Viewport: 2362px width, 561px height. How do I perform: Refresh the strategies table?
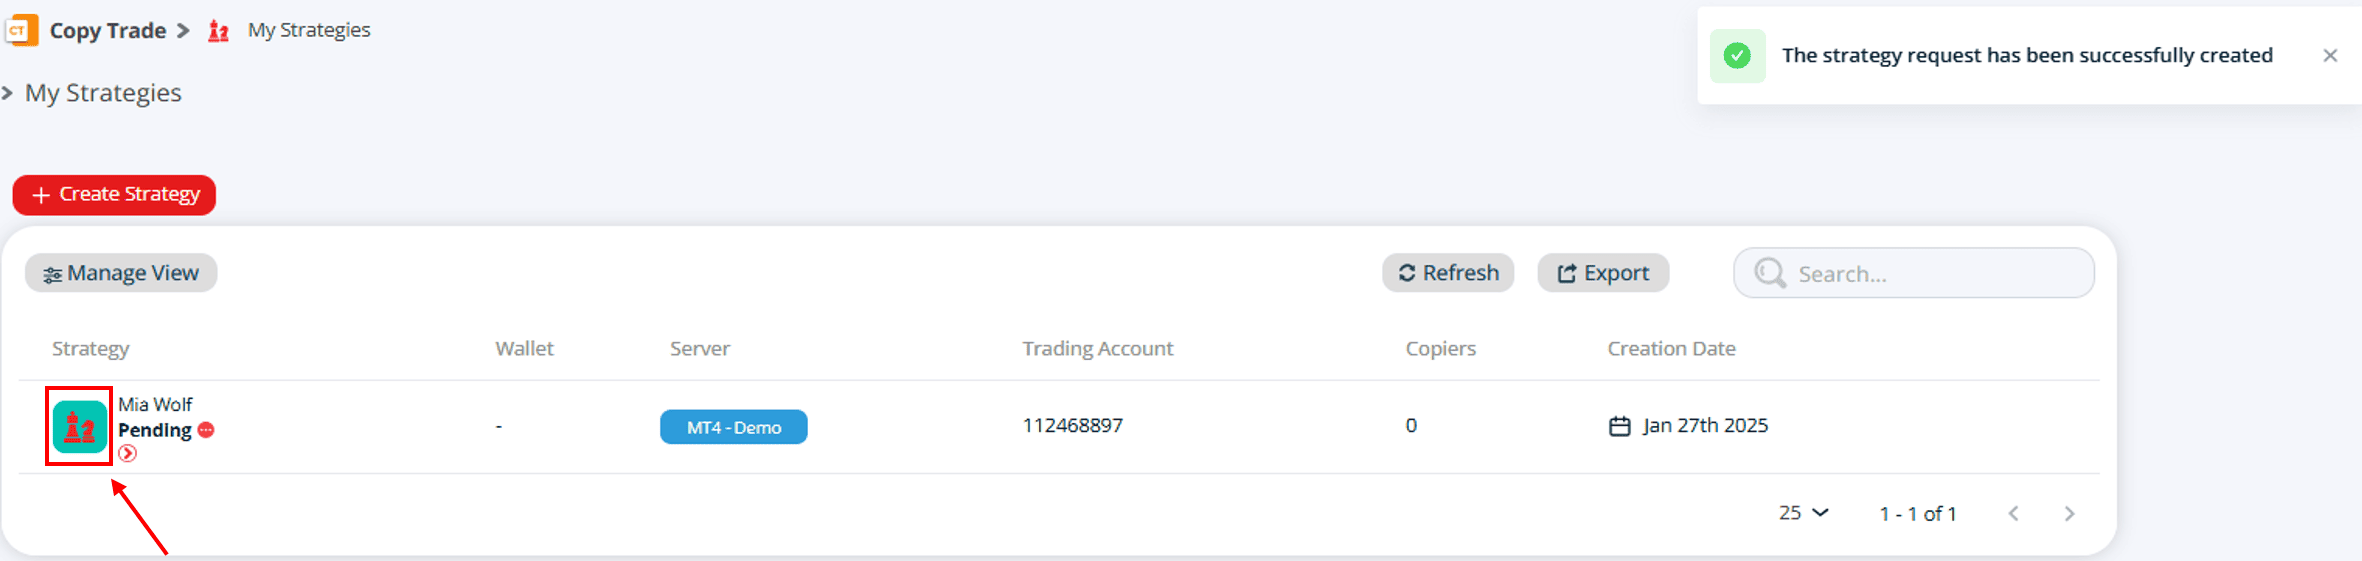(1448, 273)
